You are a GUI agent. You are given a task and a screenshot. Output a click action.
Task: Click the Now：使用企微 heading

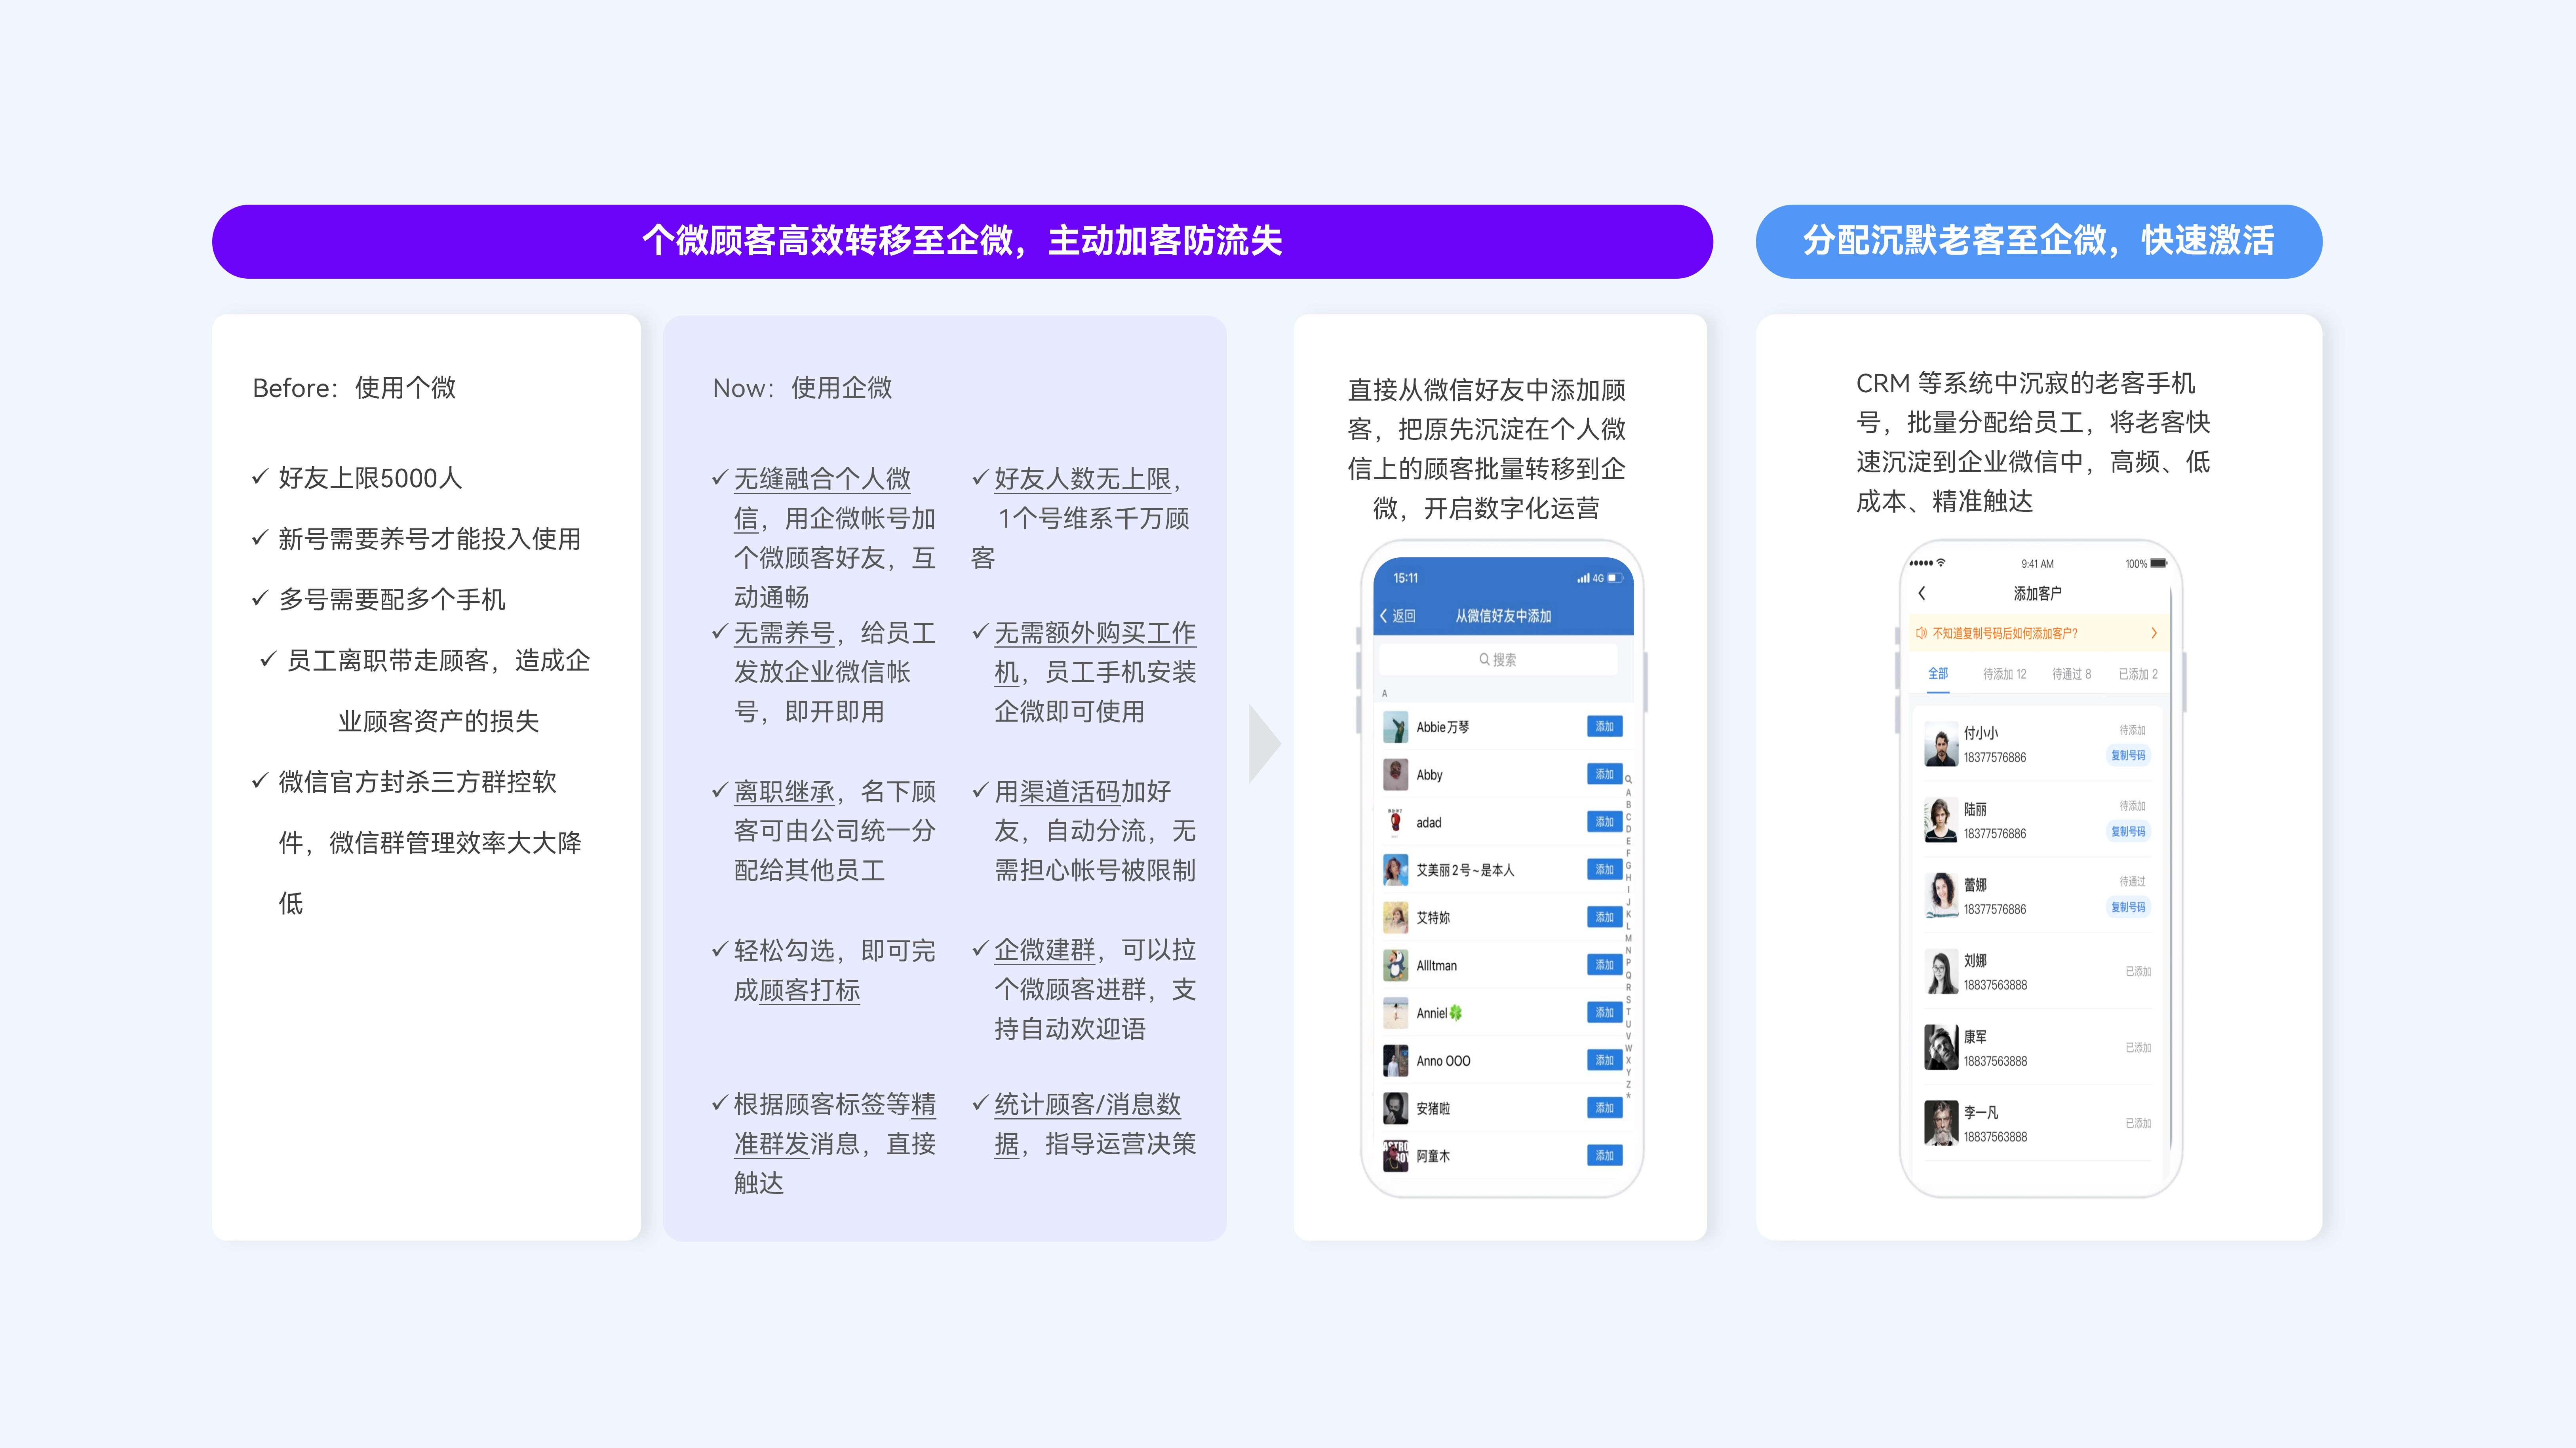click(802, 388)
